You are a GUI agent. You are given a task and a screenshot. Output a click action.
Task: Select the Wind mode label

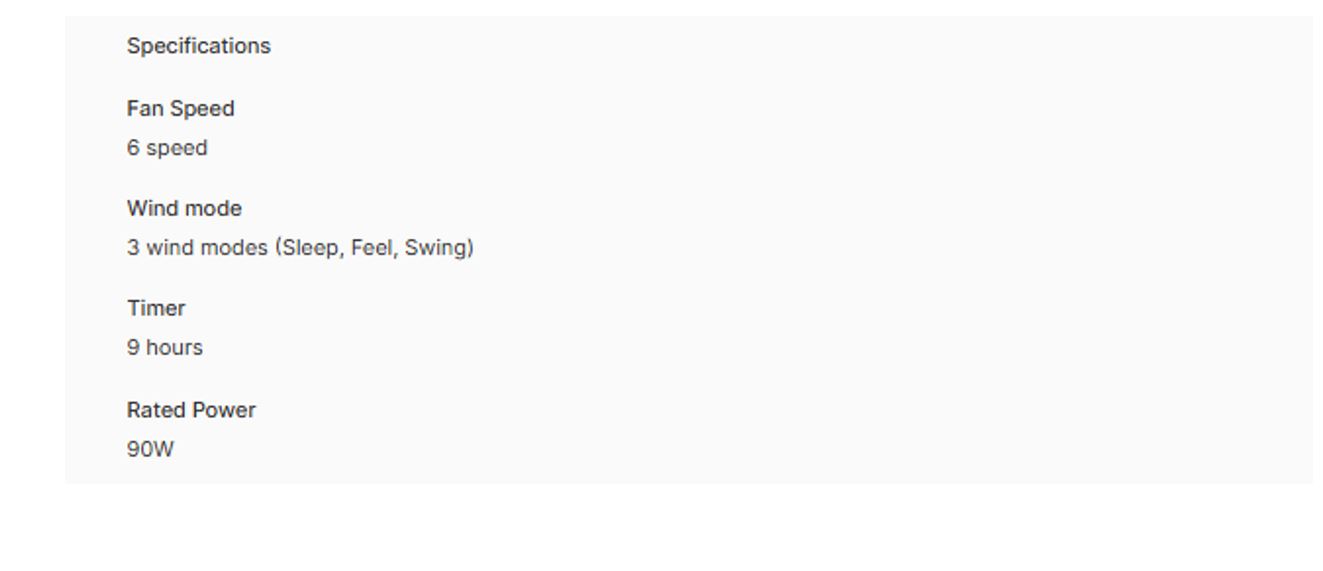point(184,209)
